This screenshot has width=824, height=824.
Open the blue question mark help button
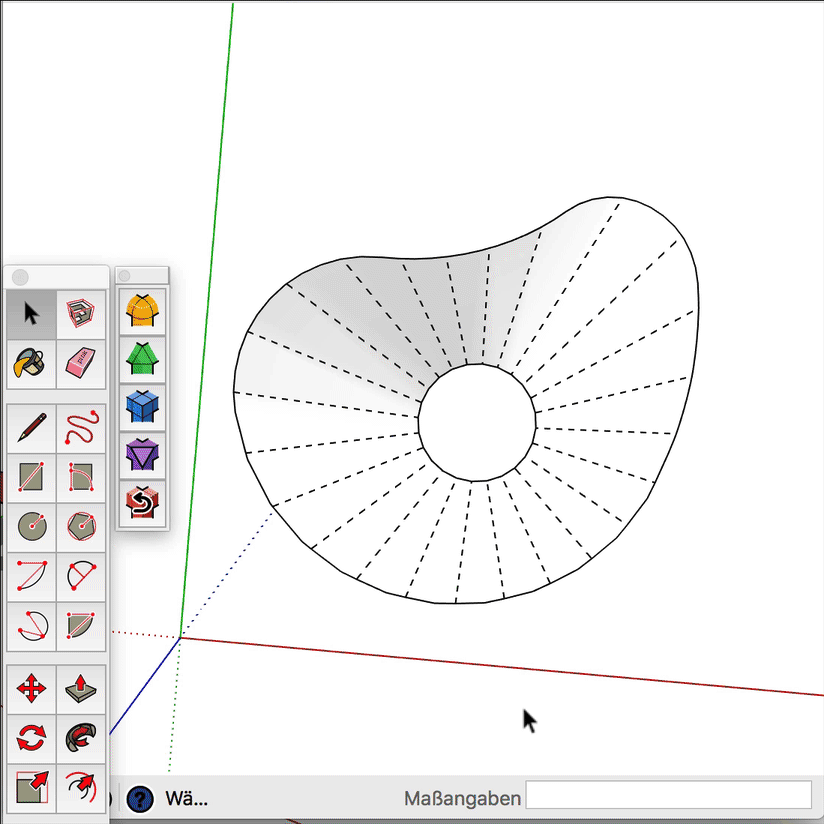(140, 799)
